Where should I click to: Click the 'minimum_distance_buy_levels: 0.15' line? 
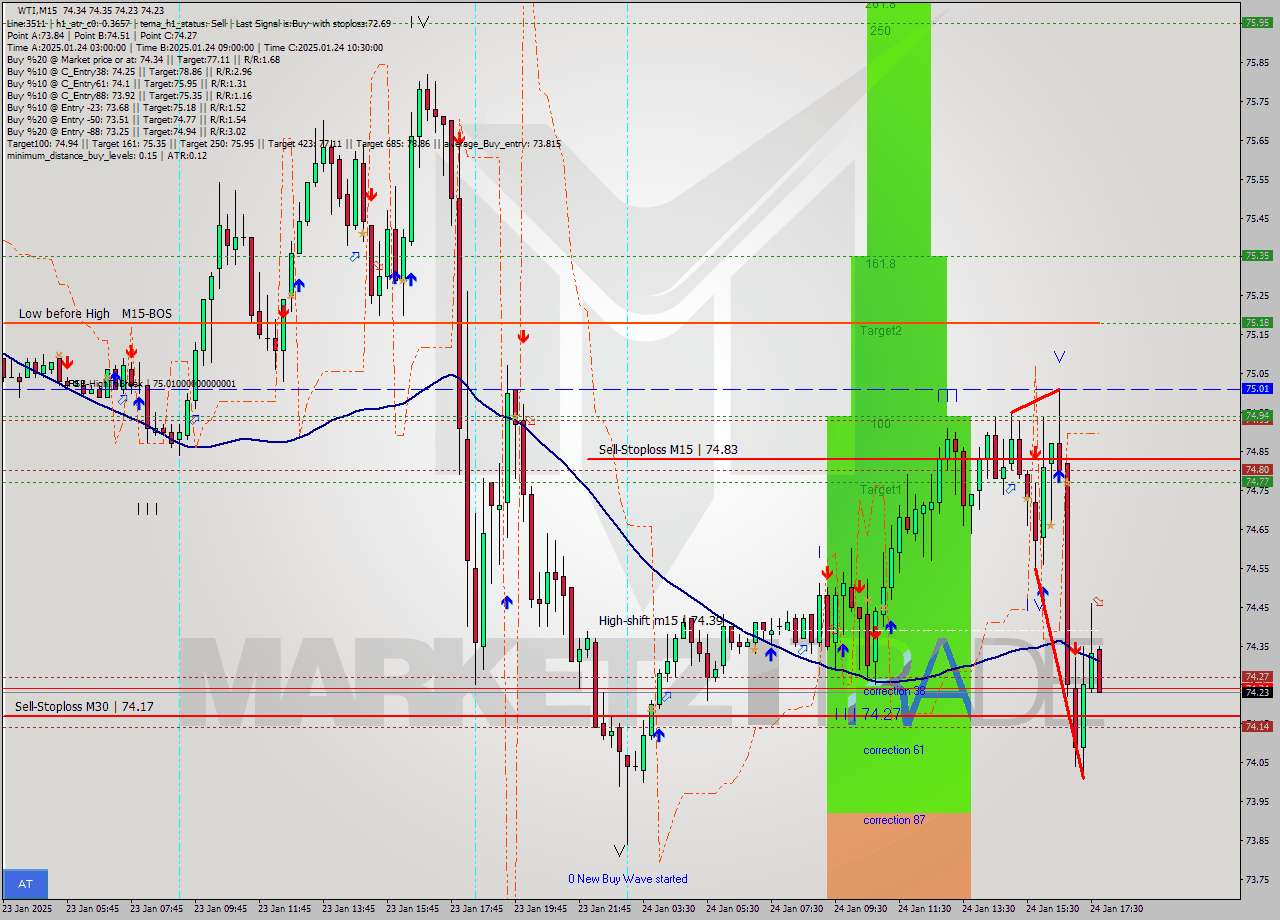tap(107, 155)
